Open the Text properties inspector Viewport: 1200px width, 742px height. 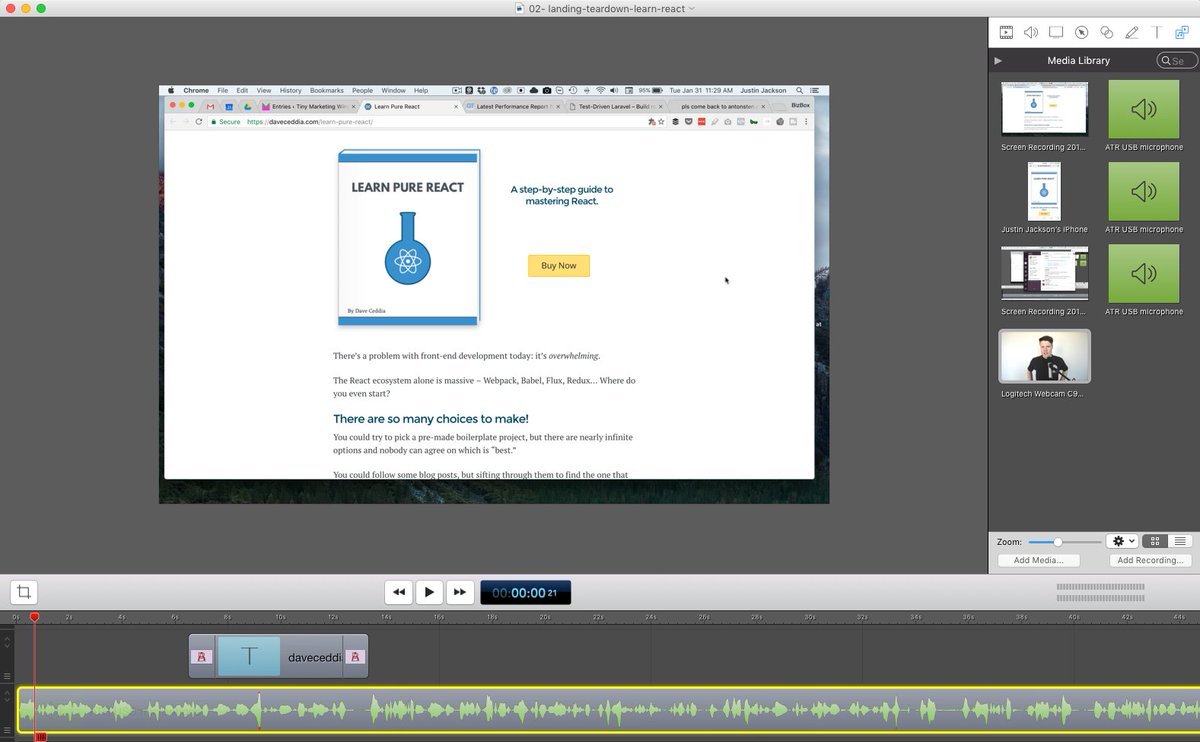click(1156, 32)
